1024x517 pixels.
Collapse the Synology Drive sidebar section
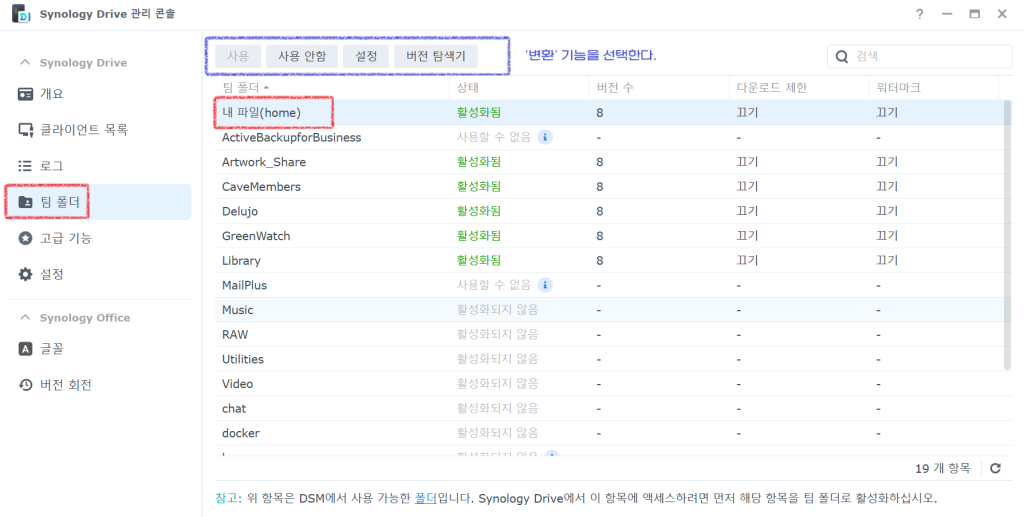pos(25,63)
